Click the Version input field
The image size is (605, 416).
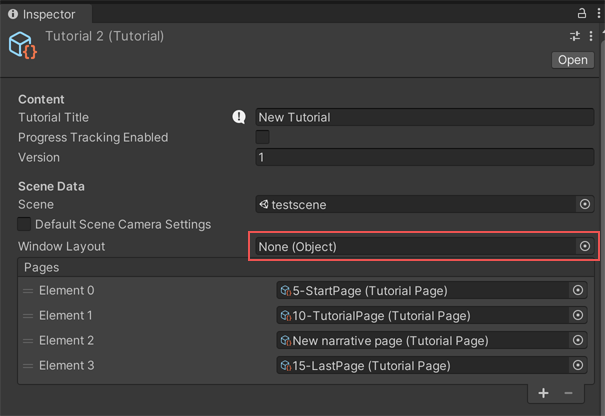tap(424, 157)
